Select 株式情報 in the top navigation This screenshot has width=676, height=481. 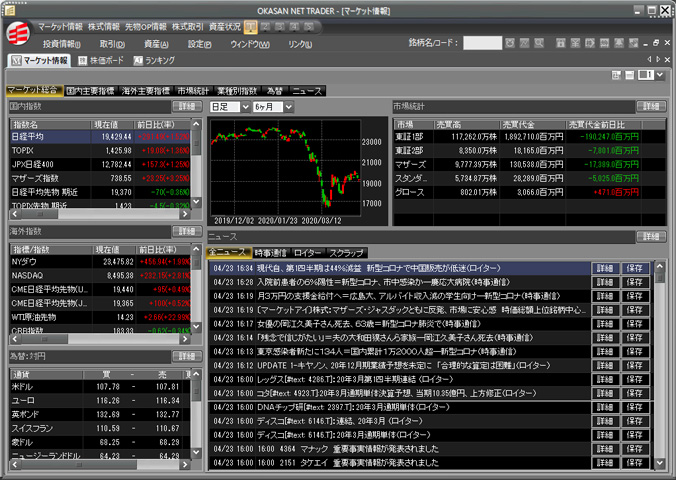103,27
